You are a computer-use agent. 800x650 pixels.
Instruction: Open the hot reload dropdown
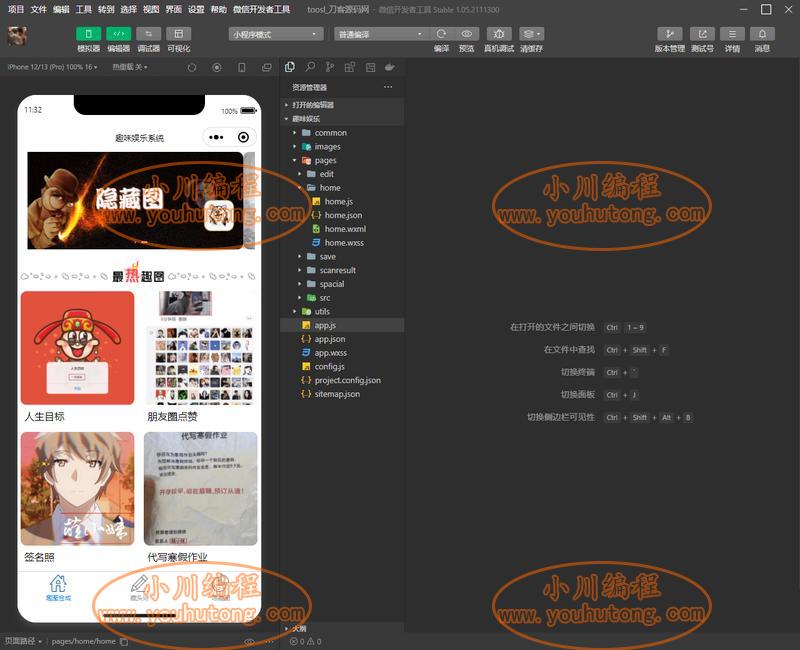tap(130, 67)
